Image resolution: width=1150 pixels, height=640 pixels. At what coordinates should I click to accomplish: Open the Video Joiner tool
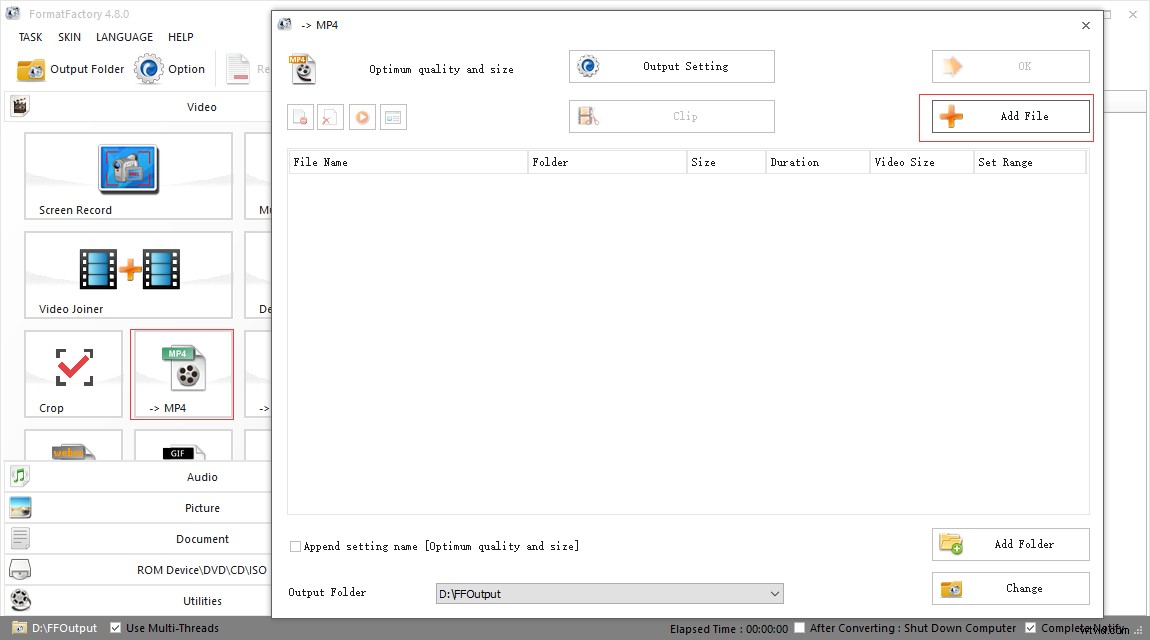(x=128, y=275)
